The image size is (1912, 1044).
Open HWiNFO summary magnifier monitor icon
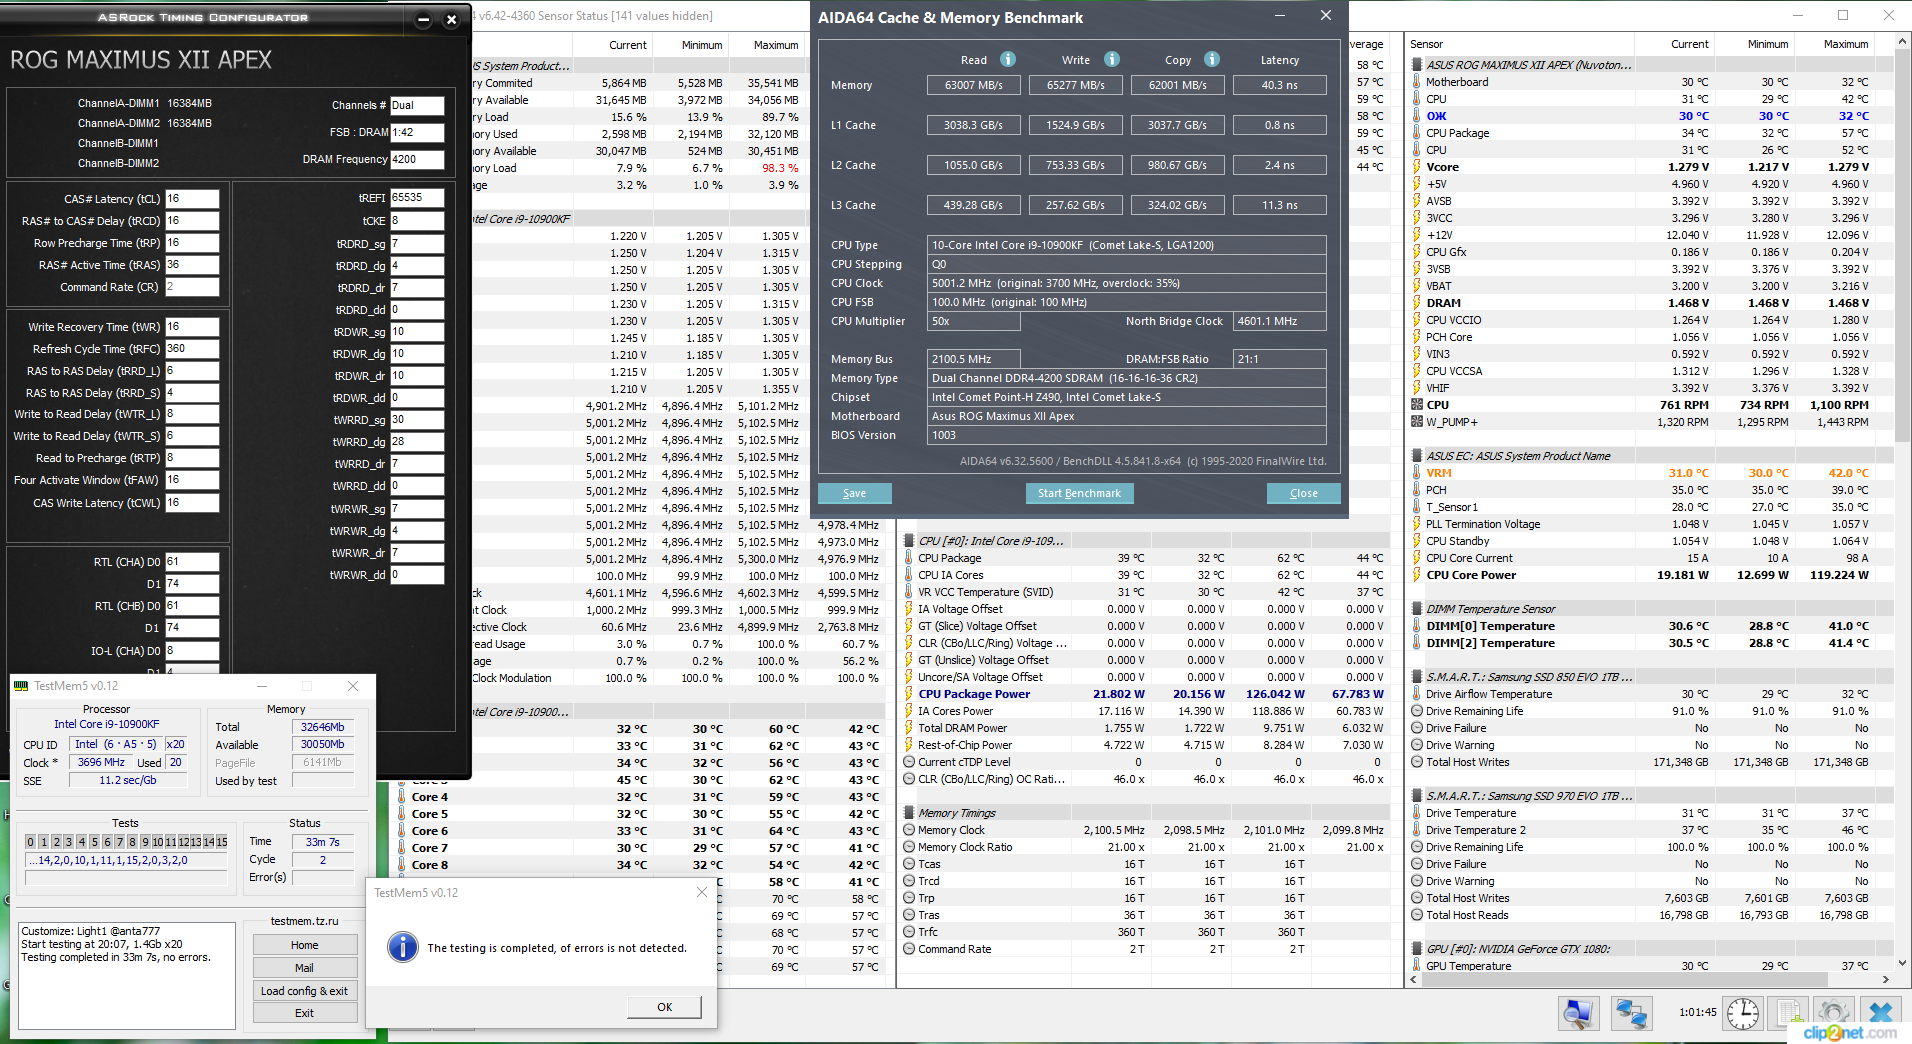tap(1578, 1013)
